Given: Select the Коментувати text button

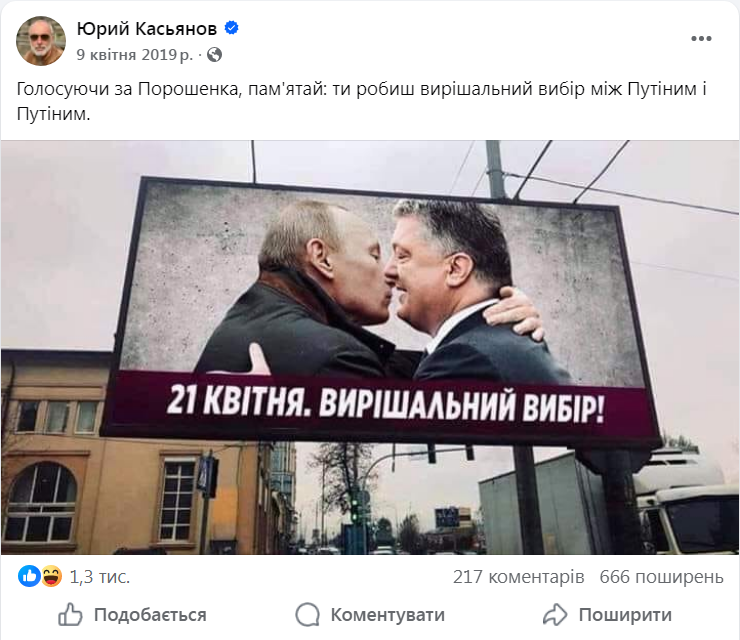Looking at the screenshot, I should [387, 615].
